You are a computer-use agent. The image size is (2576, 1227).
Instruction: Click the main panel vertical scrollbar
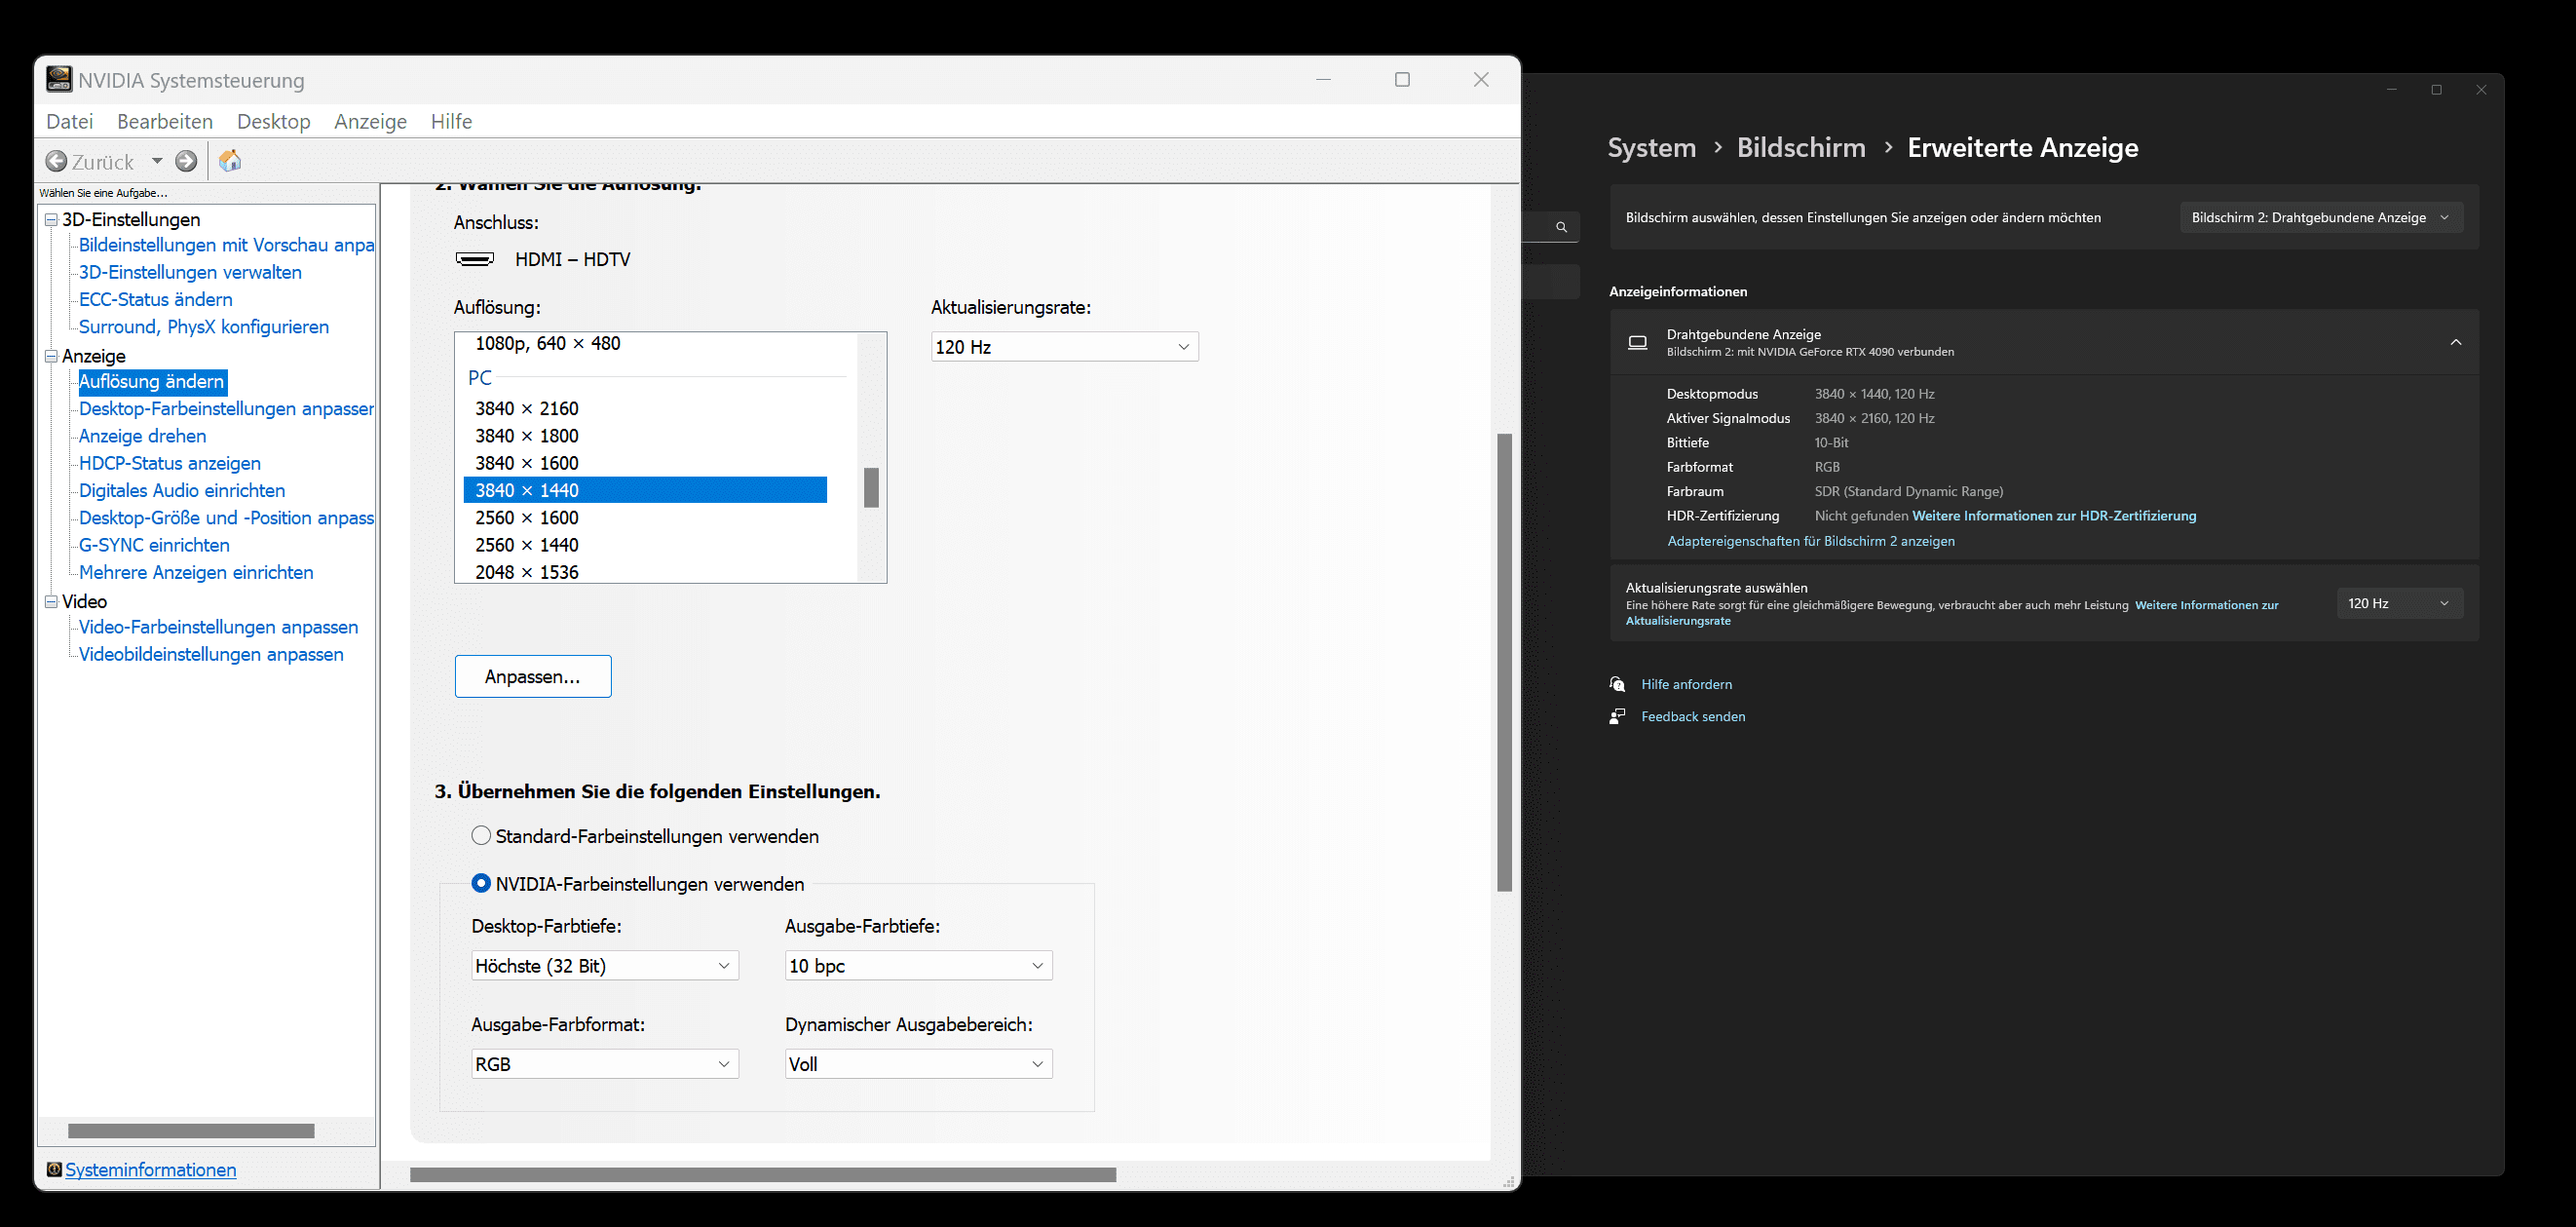click(x=1504, y=662)
